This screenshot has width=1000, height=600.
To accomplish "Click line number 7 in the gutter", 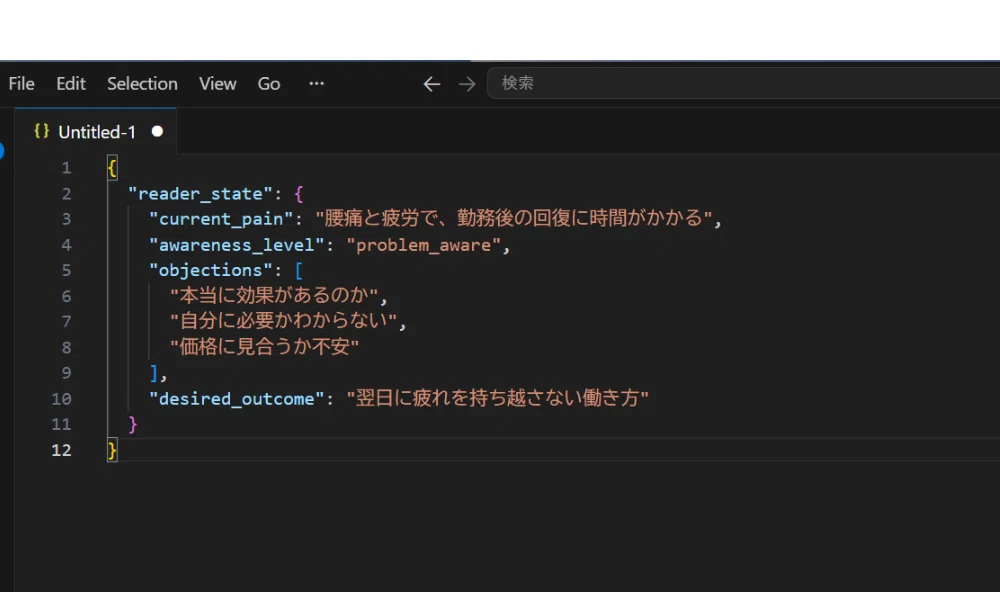I will coord(66,321).
